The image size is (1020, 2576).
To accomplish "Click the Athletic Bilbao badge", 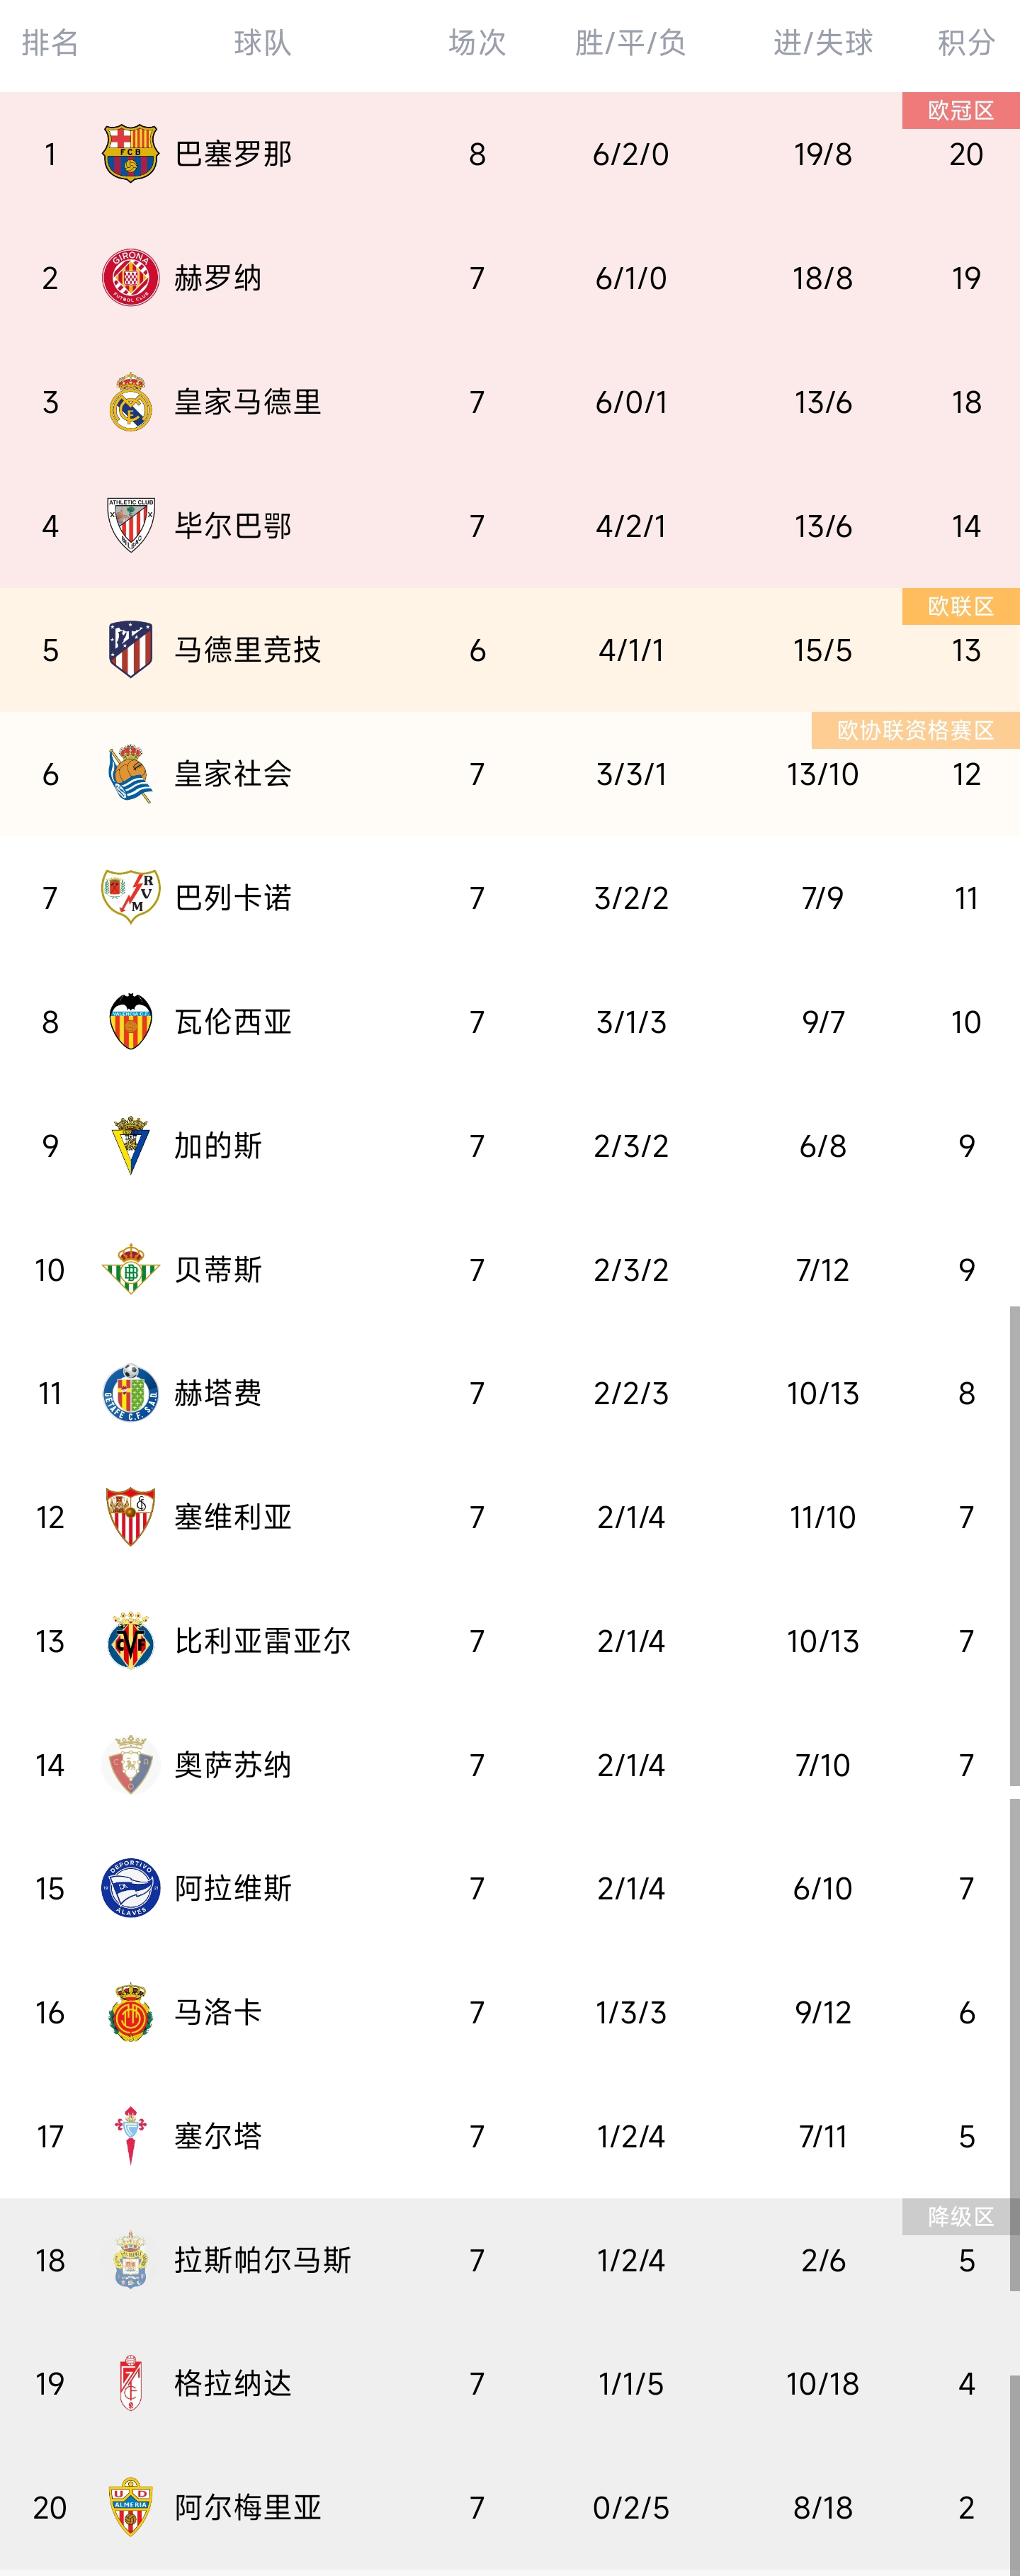I will tap(130, 526).
